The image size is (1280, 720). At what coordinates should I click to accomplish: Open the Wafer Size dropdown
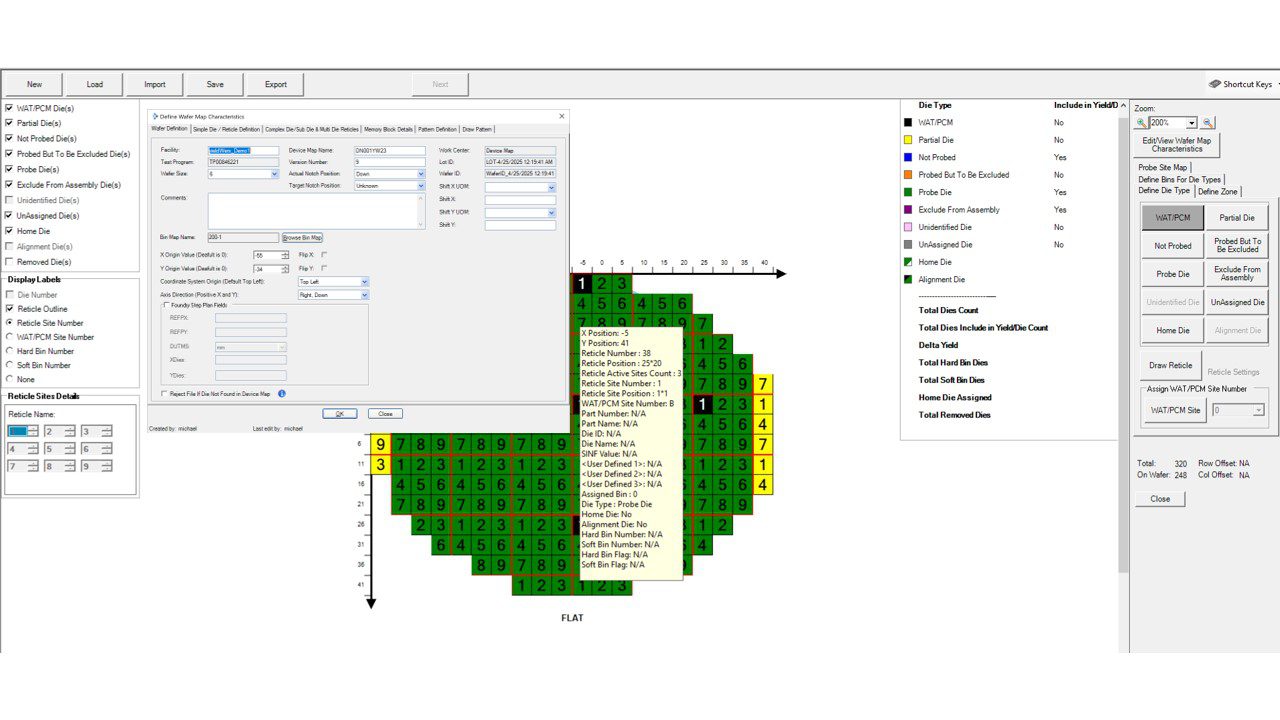(x=275, y=174)
